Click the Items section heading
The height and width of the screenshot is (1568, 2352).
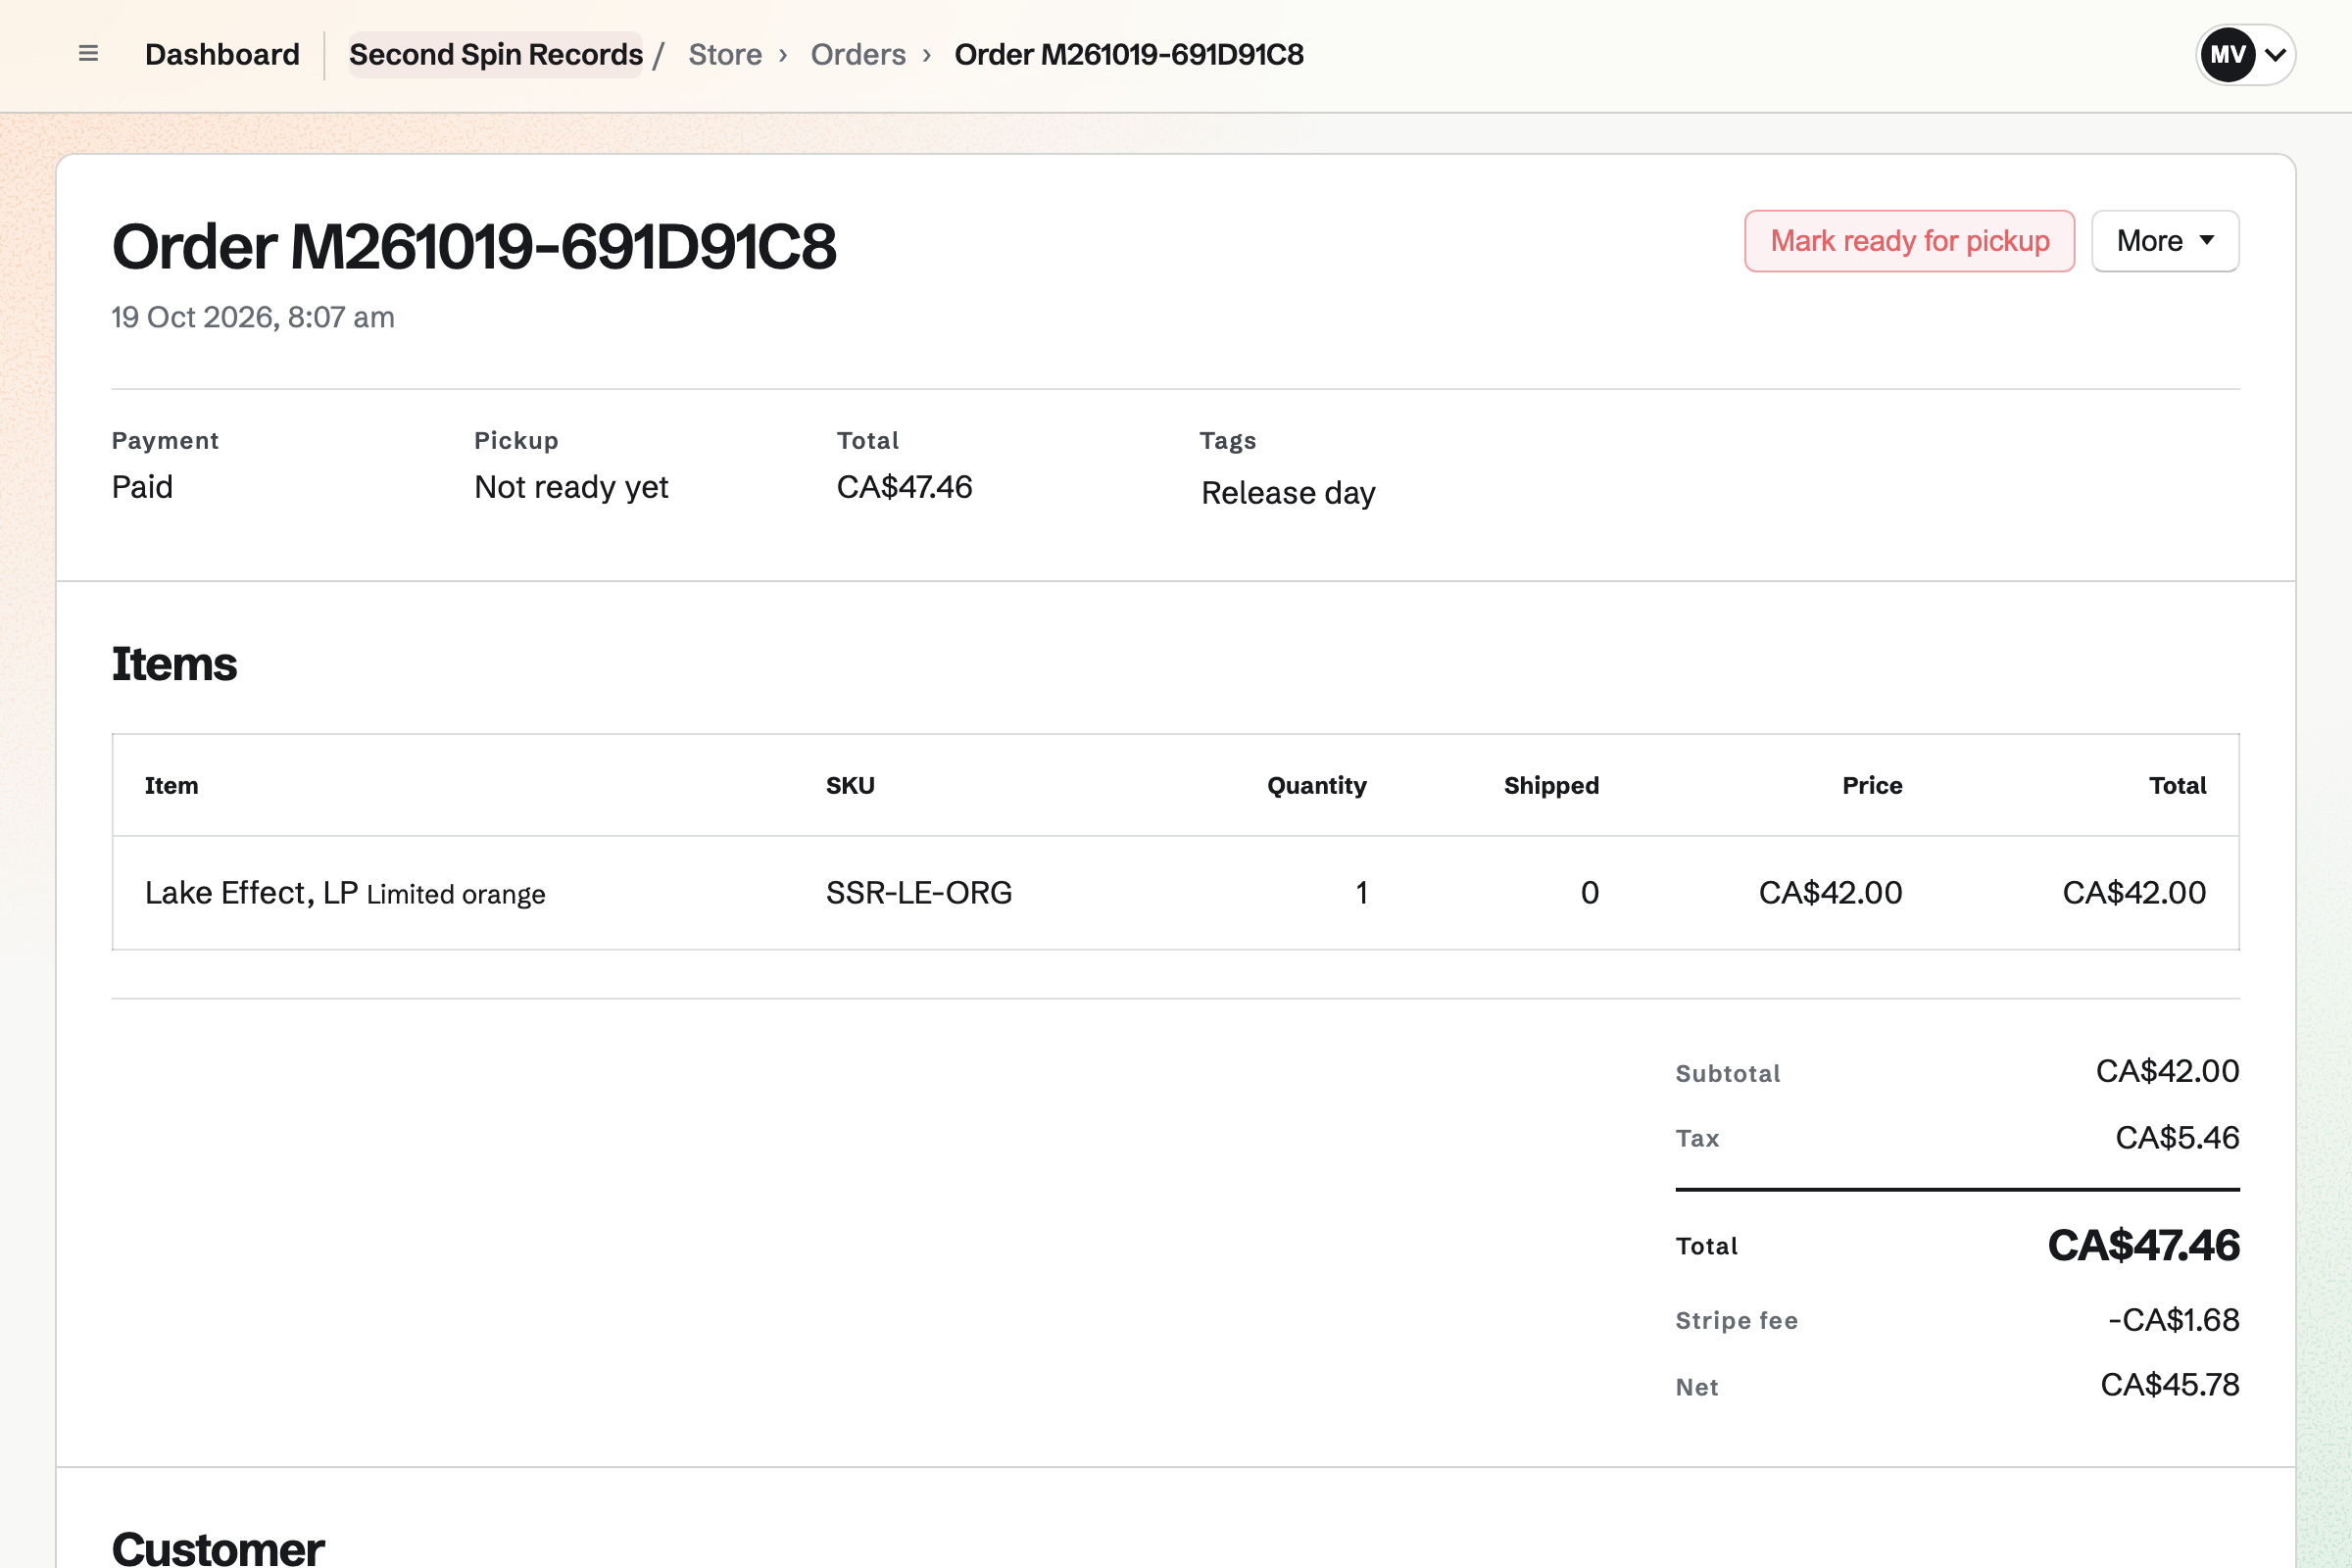[x=174, y=664]
